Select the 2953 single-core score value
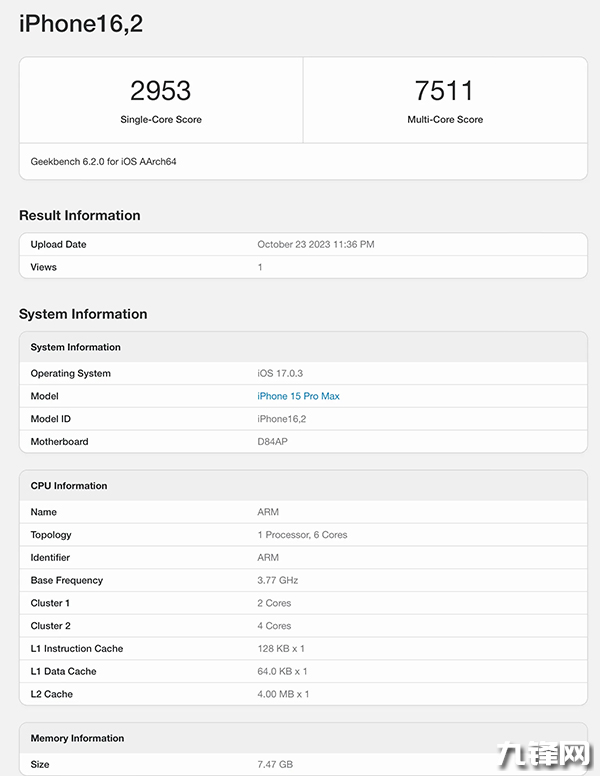Image resolution: width=600 pixels, height=776 pixels. [160, 91]
